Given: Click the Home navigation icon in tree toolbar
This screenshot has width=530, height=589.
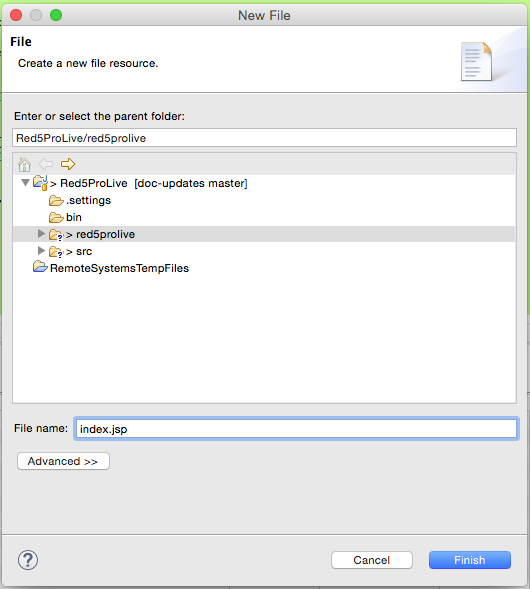Looking at the screenshot, I should (x=24, y=164).
